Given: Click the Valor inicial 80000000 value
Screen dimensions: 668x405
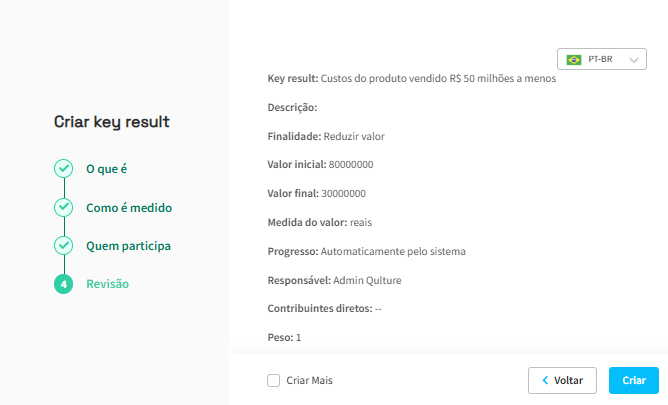Looking at the screenshot, I should coord(351,164).
